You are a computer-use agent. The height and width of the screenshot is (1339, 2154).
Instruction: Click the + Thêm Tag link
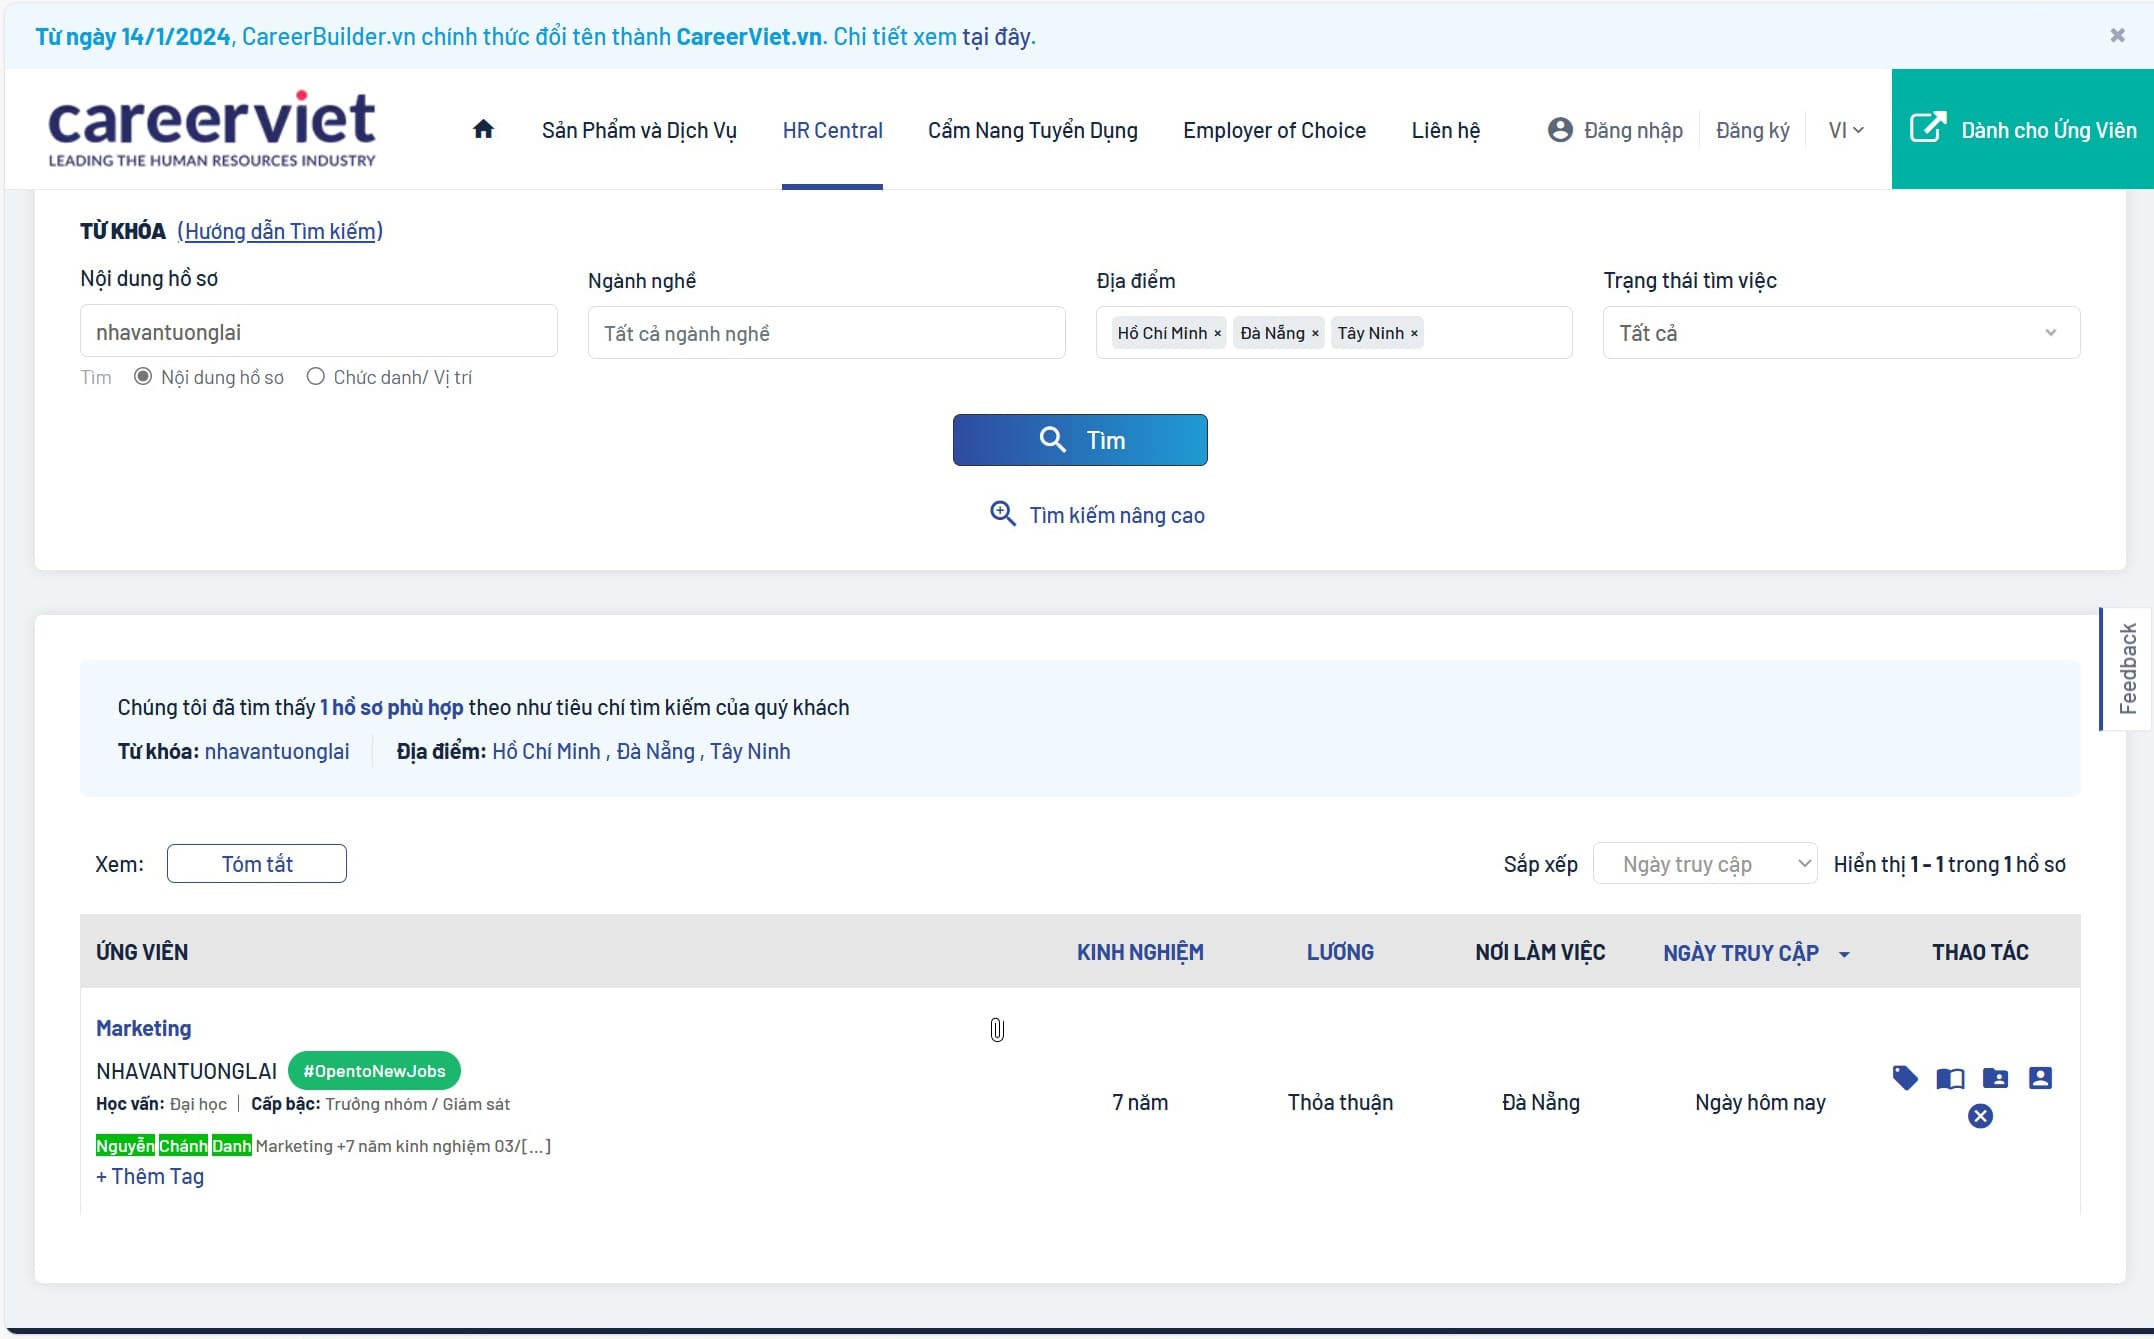[x=150, y=1176]
